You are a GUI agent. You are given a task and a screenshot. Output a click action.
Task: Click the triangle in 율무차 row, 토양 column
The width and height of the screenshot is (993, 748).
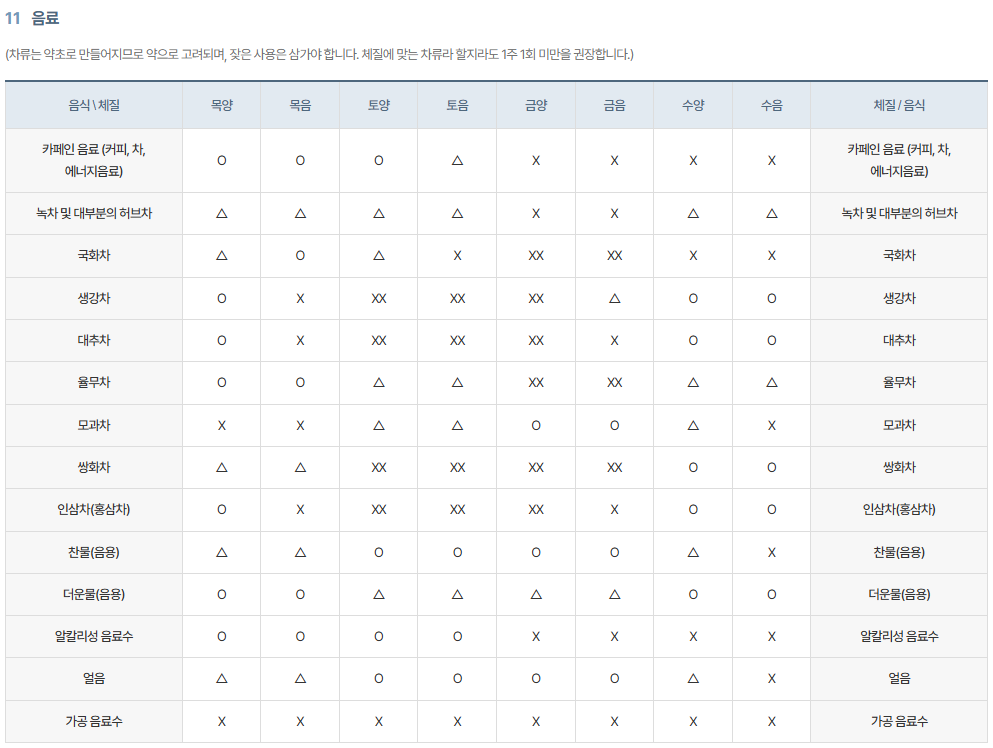(379, 383)
